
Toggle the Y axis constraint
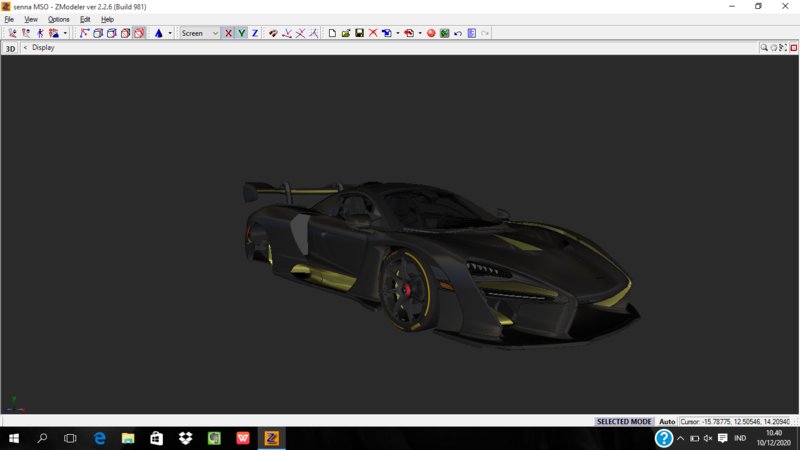(x=241, y=33)
